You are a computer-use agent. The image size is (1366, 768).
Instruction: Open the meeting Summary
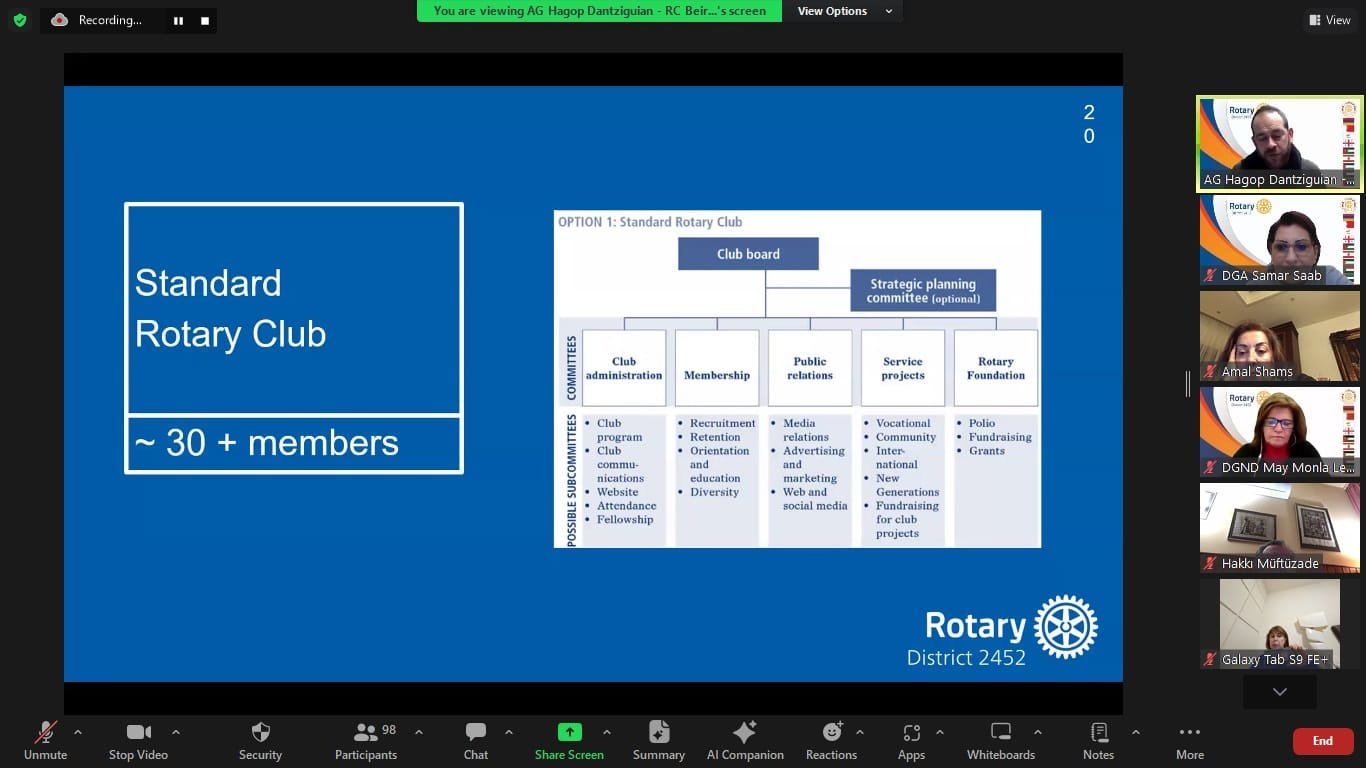click(x=658, y=740)
